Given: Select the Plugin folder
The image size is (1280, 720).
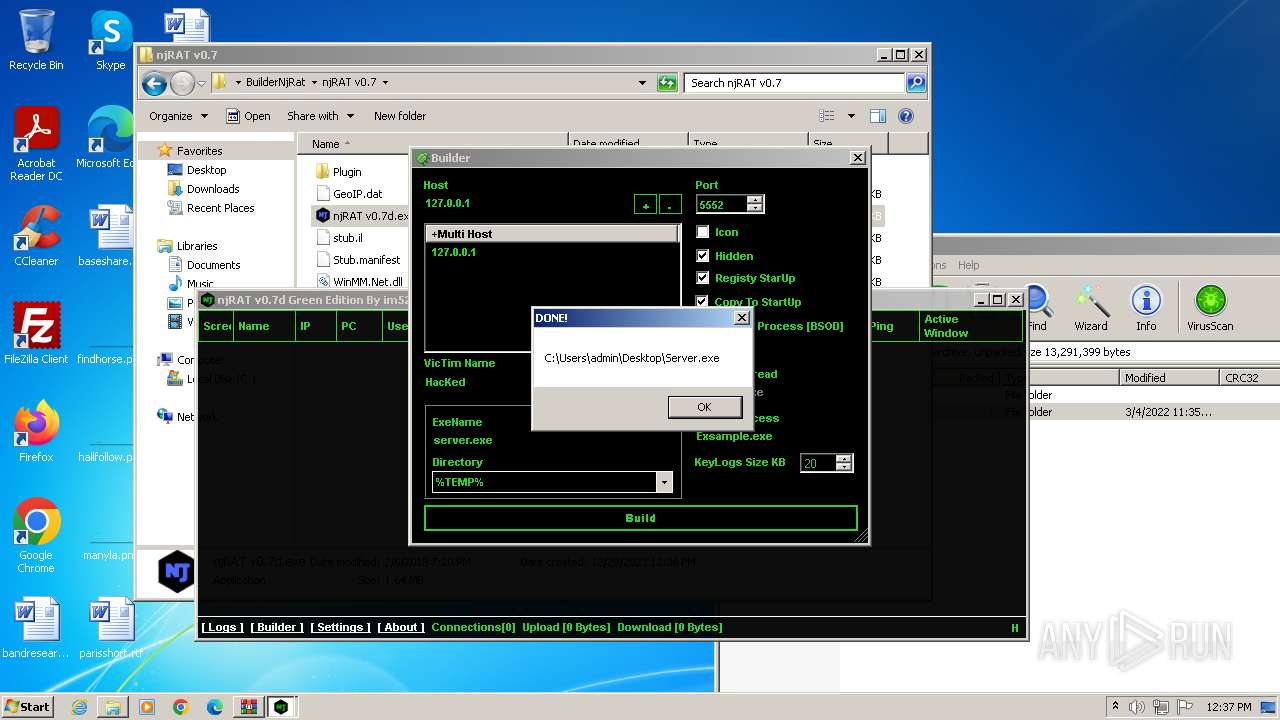Looking at the screenshot, I should click(347, 172).
